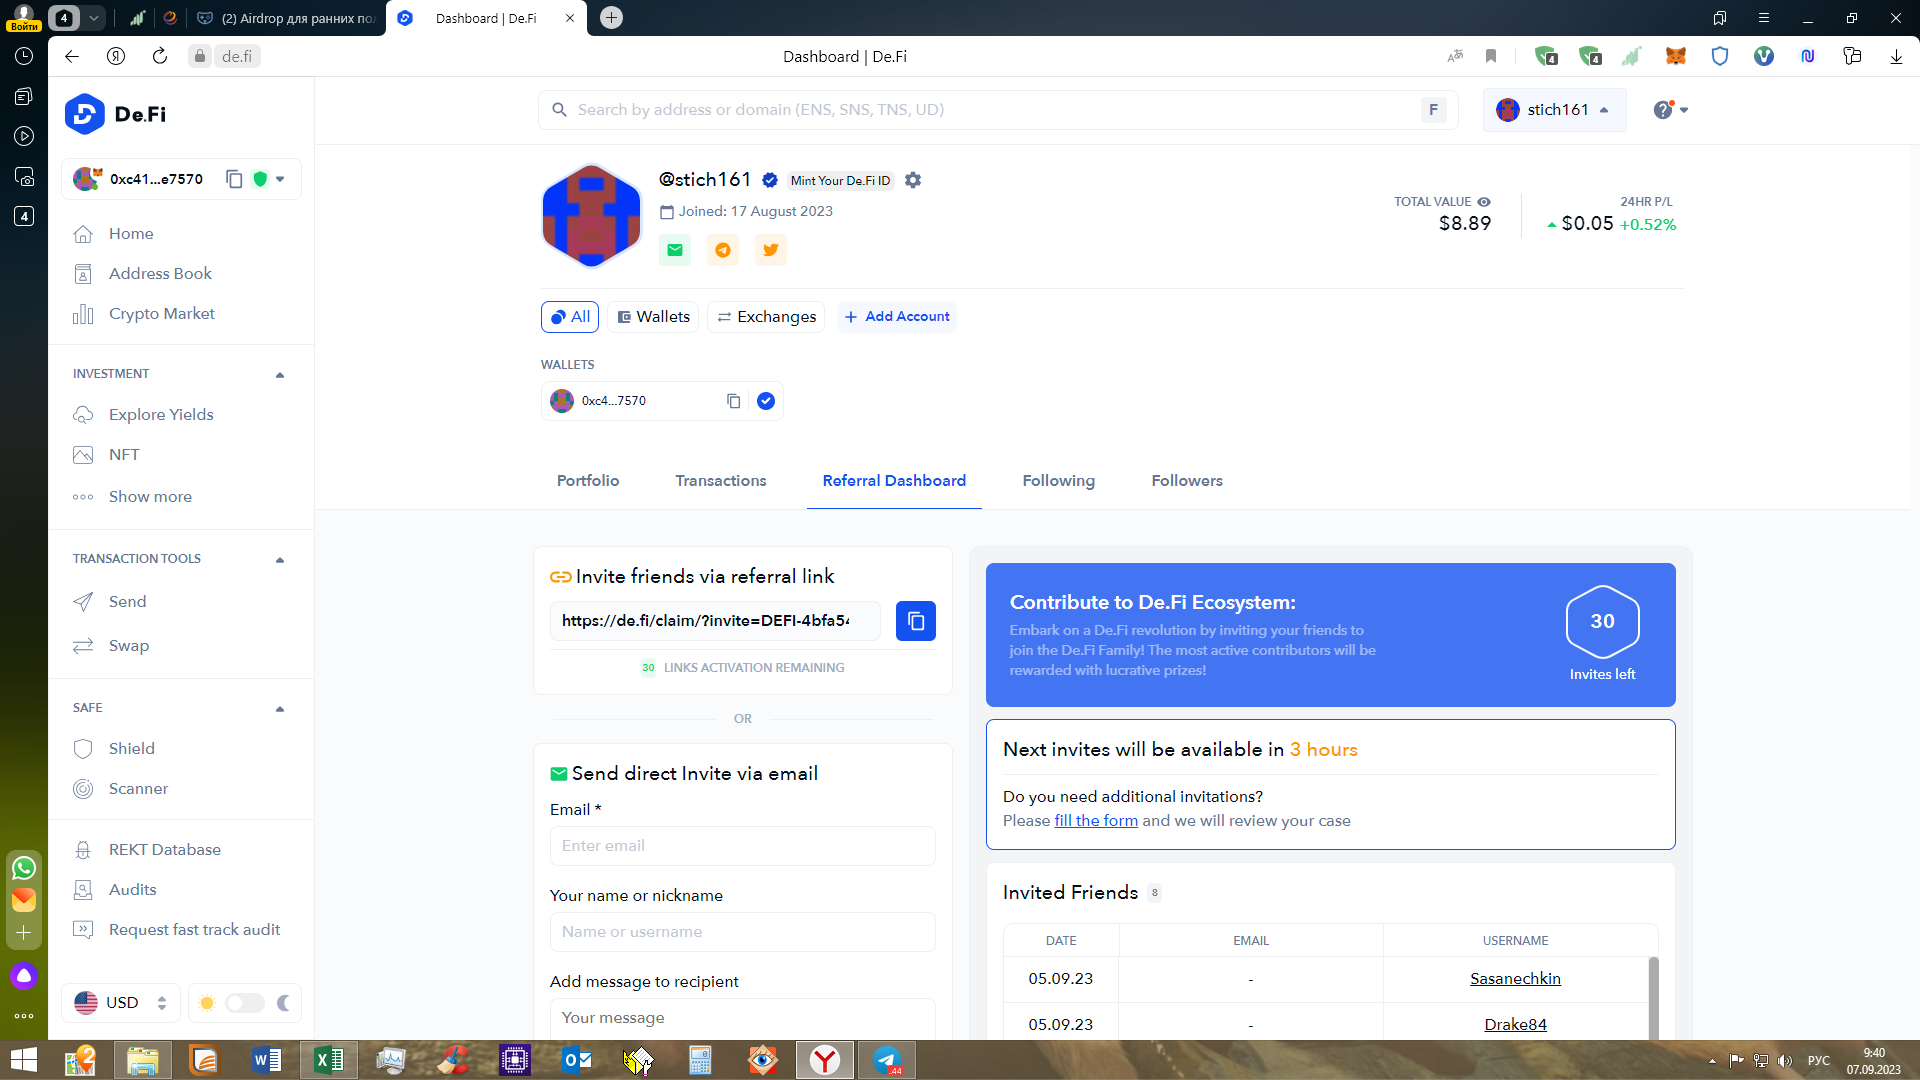Open the Shield tool
The height and width of the screenshot is (1080, 1920).
point(132,749)
